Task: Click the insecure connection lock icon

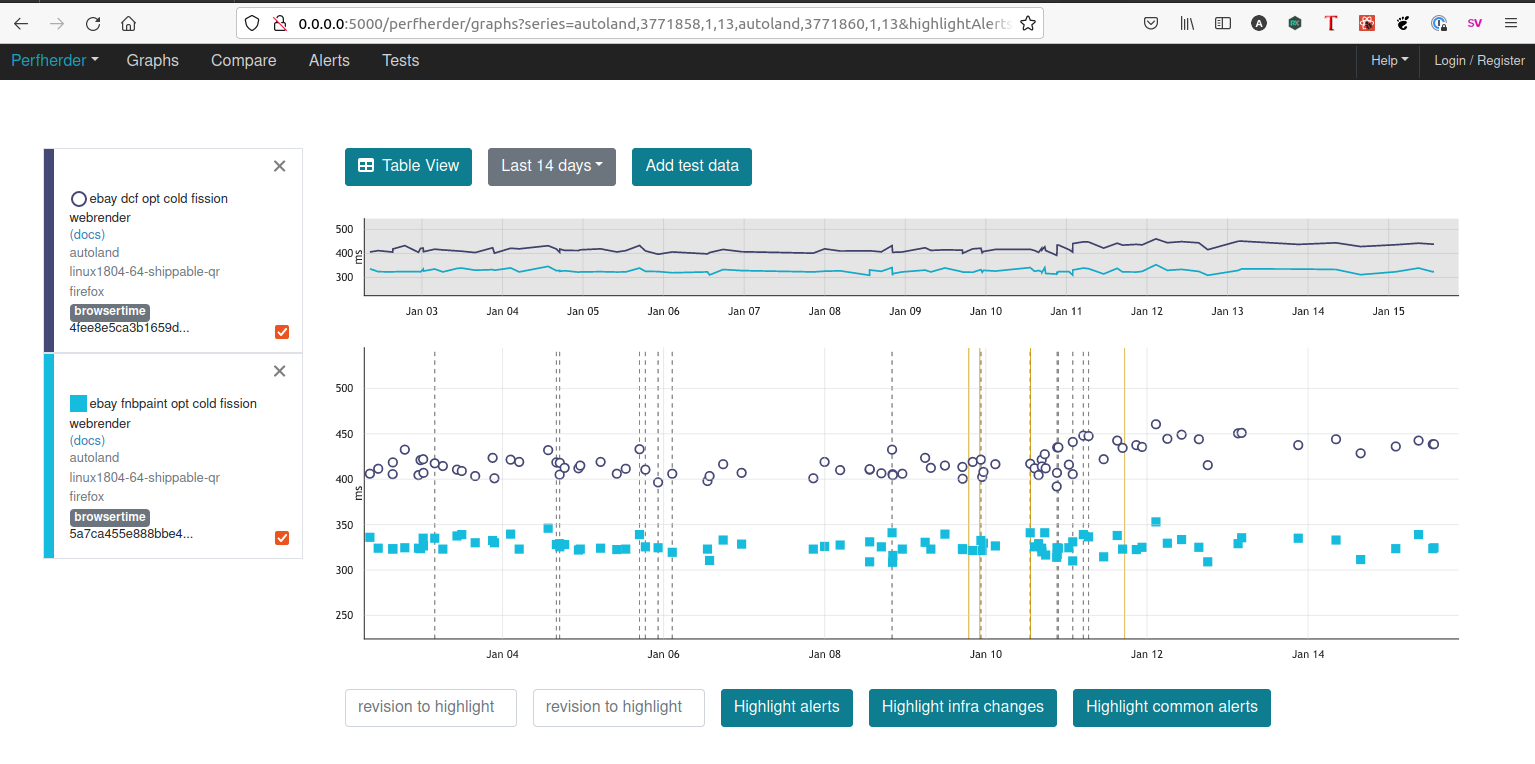Action: 279,24
